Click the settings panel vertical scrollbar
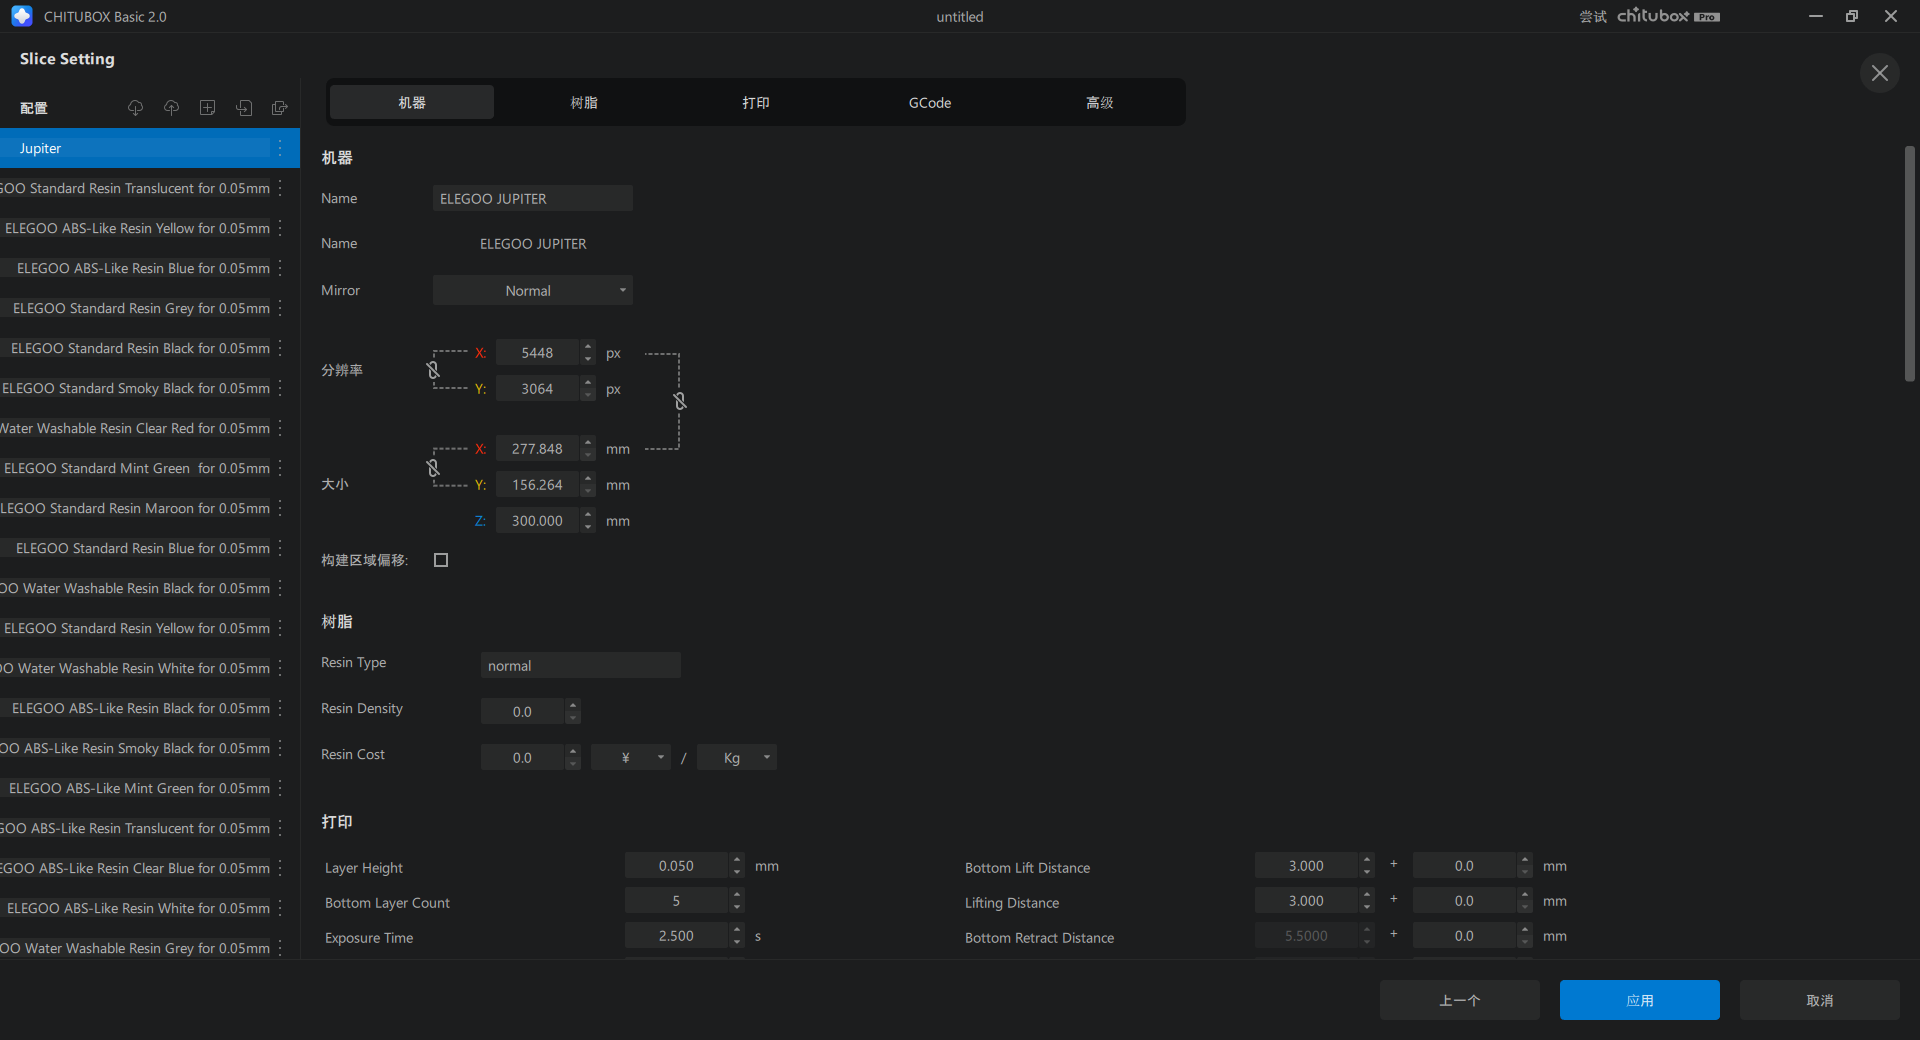 tap(1909, 264)
